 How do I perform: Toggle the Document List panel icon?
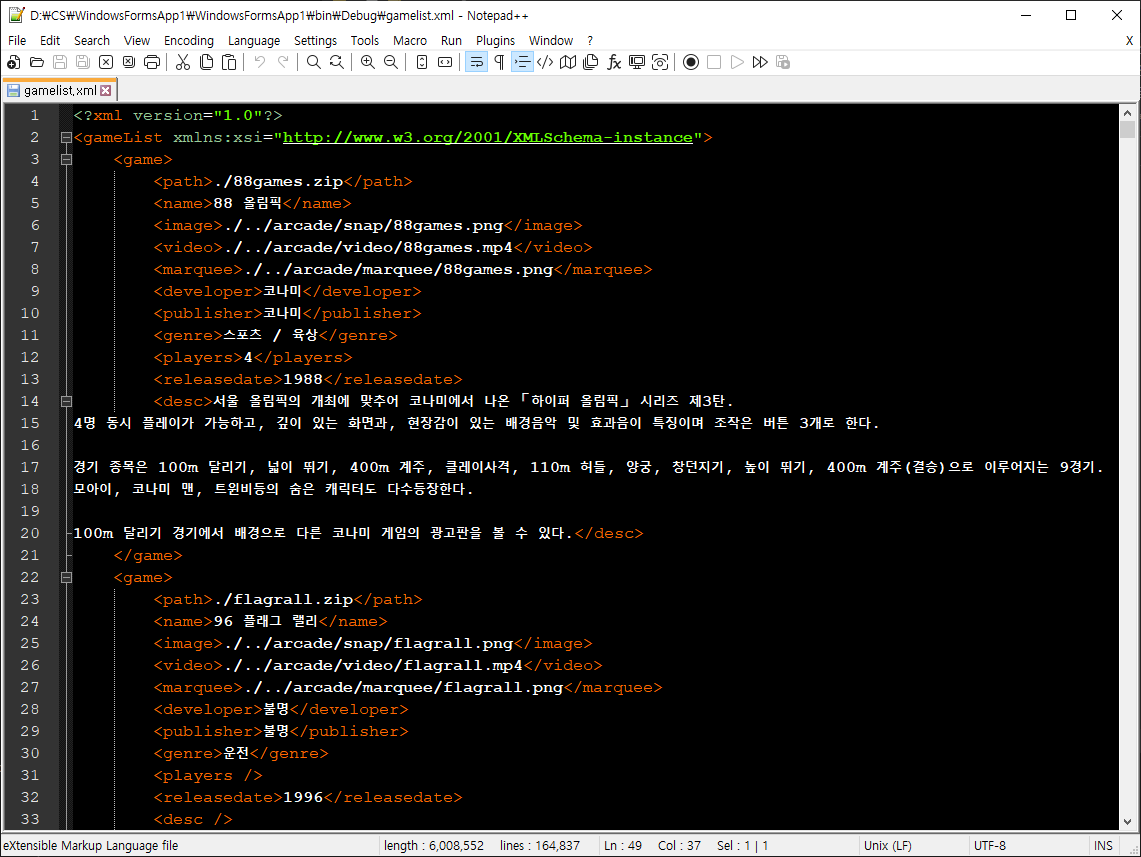591,63
